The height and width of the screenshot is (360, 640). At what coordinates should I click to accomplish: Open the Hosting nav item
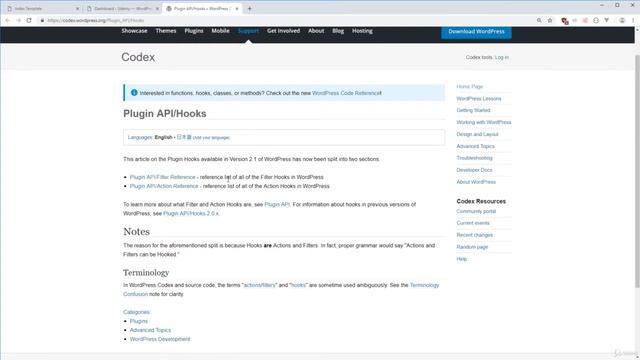coord(362,31)
